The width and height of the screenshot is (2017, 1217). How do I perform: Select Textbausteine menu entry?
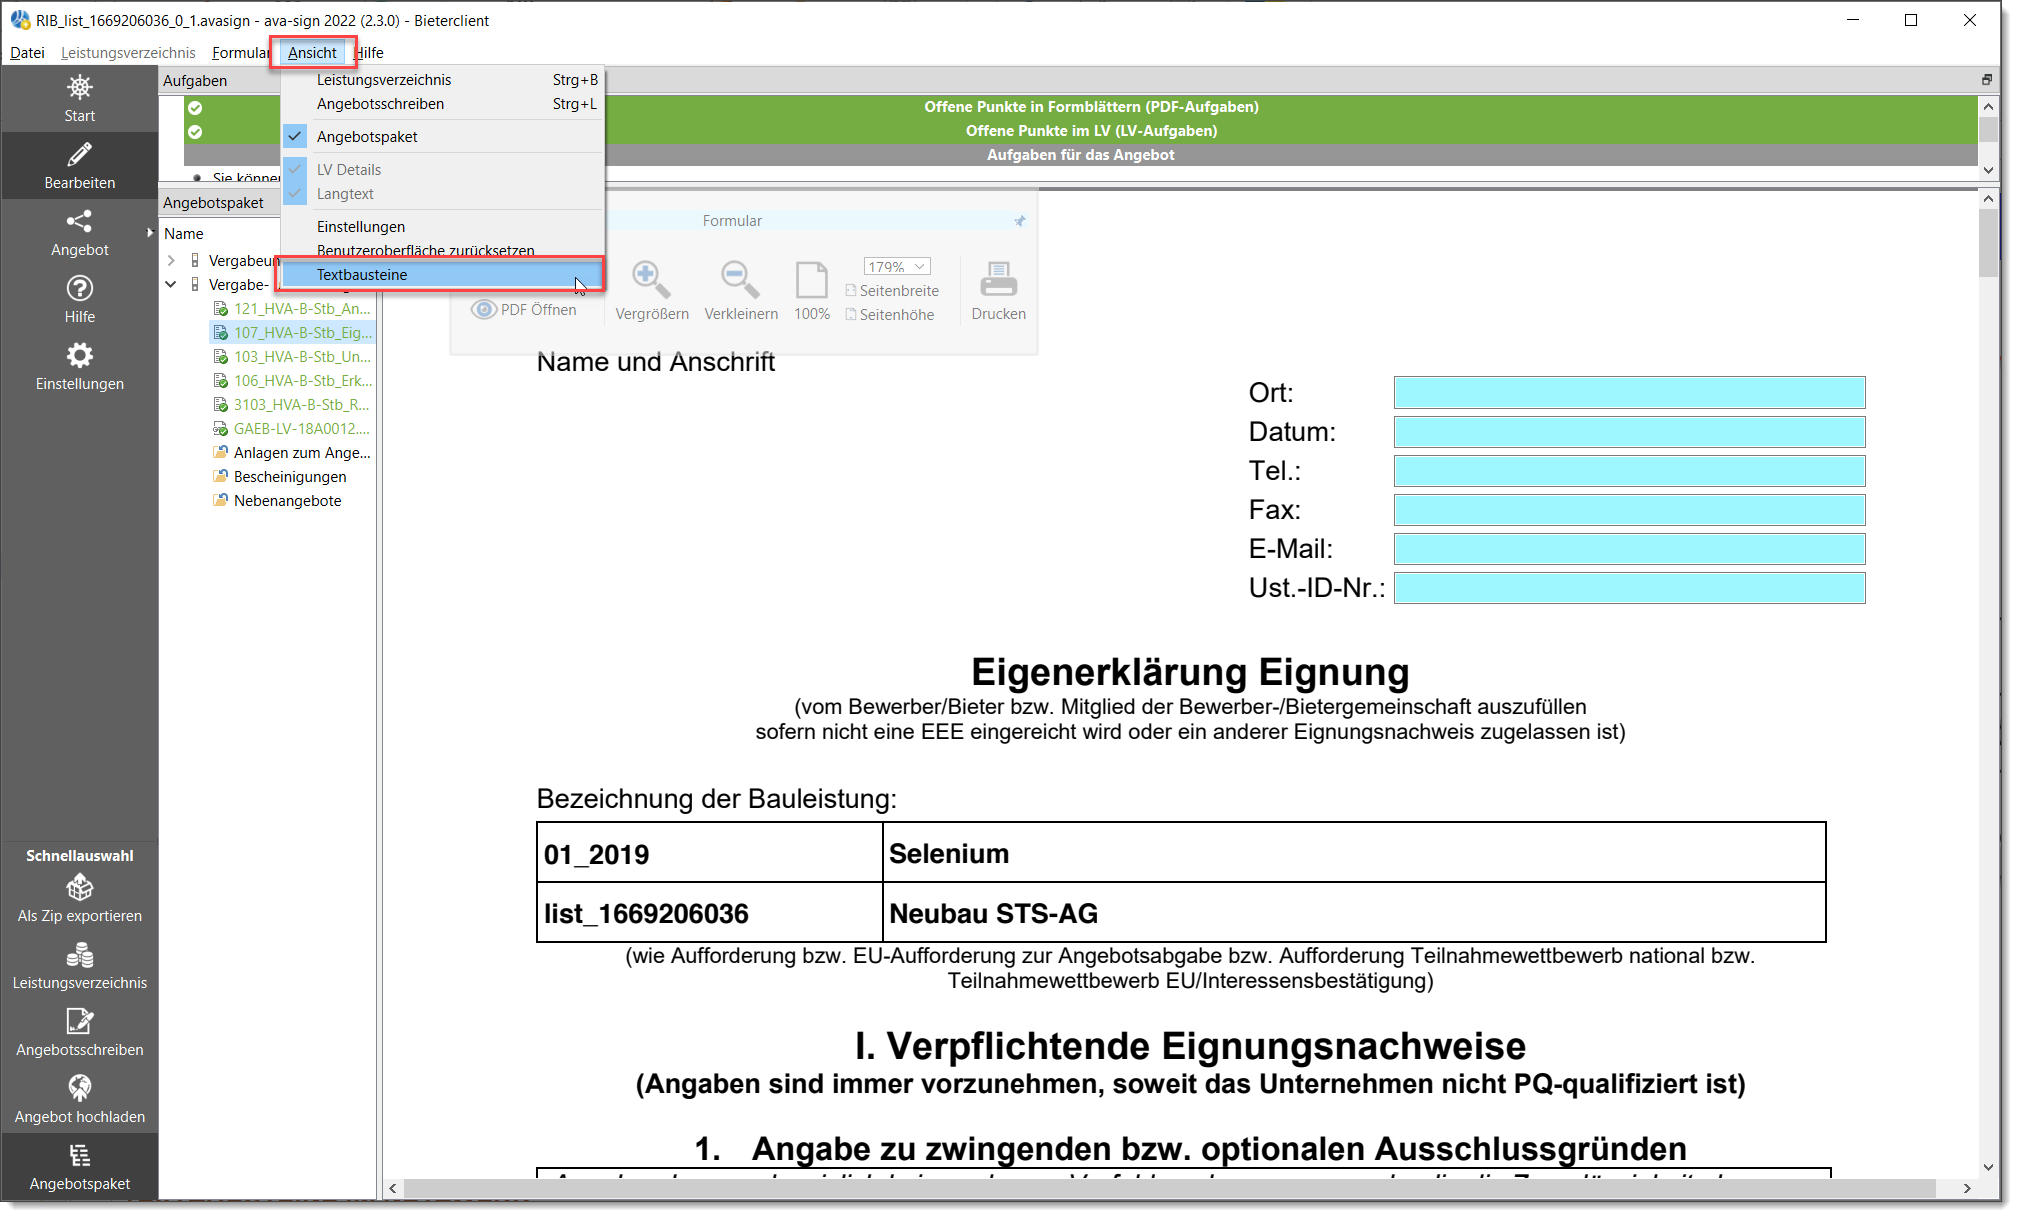(443, 275)
